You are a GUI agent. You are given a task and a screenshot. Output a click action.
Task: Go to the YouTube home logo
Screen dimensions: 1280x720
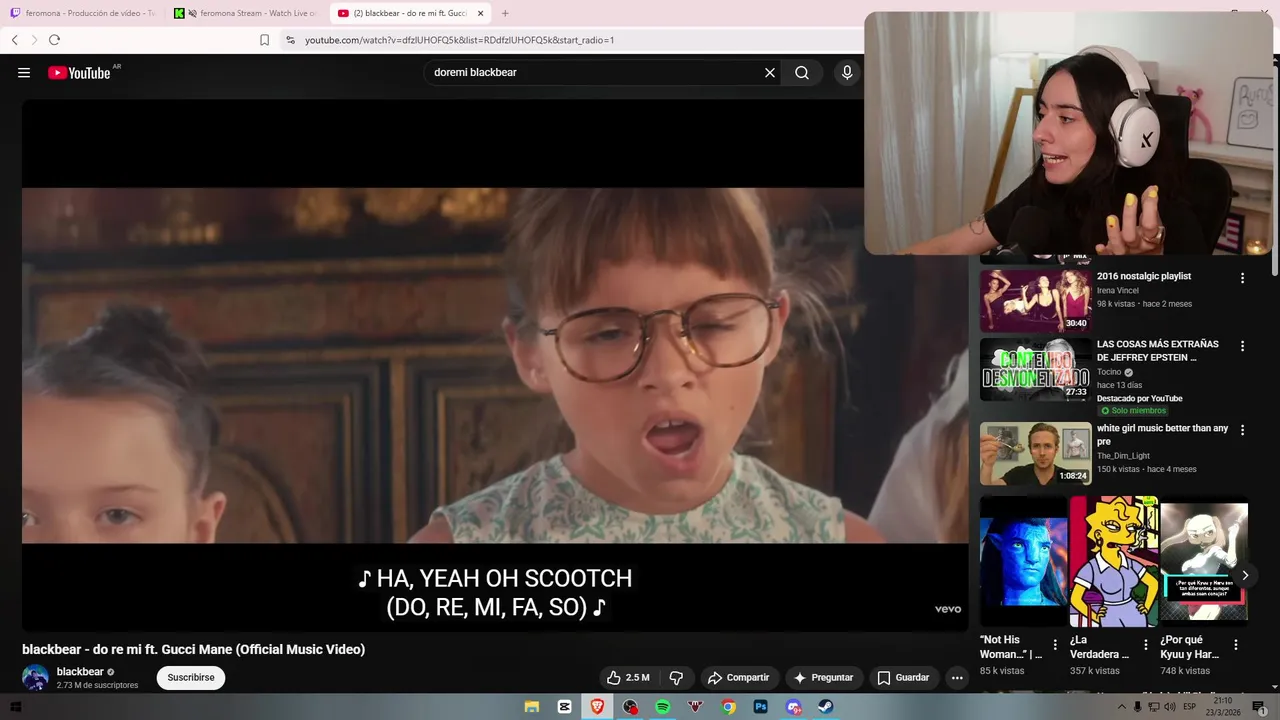[79, 73]
